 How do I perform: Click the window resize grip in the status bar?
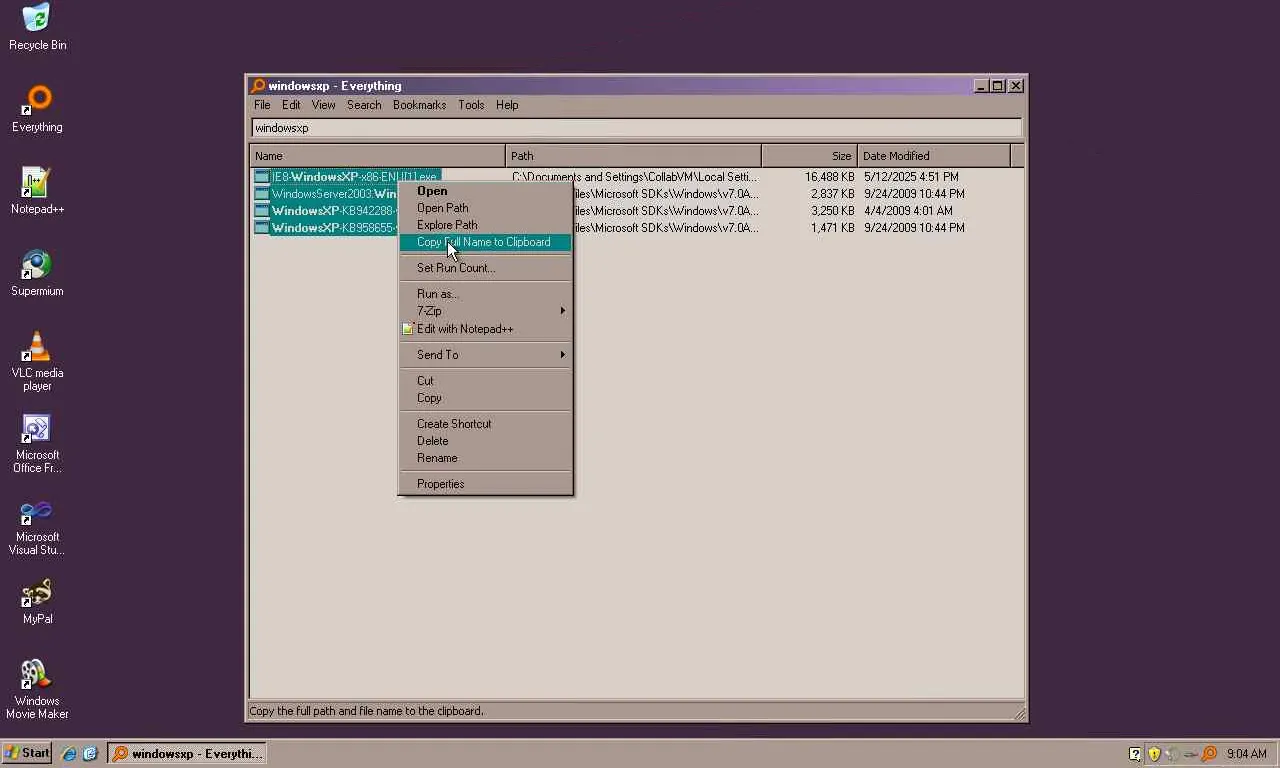click(1019, 713)
